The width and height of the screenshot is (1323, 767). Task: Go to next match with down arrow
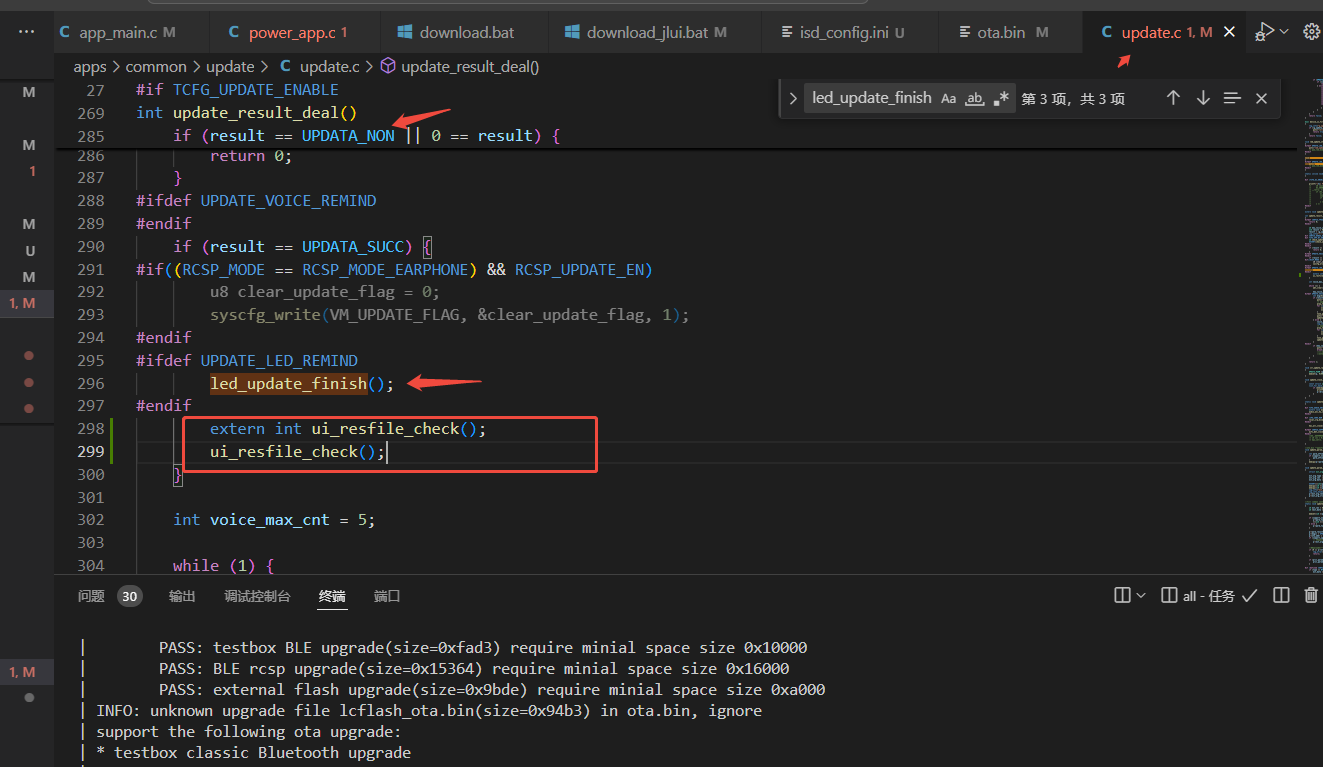click(1203, 98)
